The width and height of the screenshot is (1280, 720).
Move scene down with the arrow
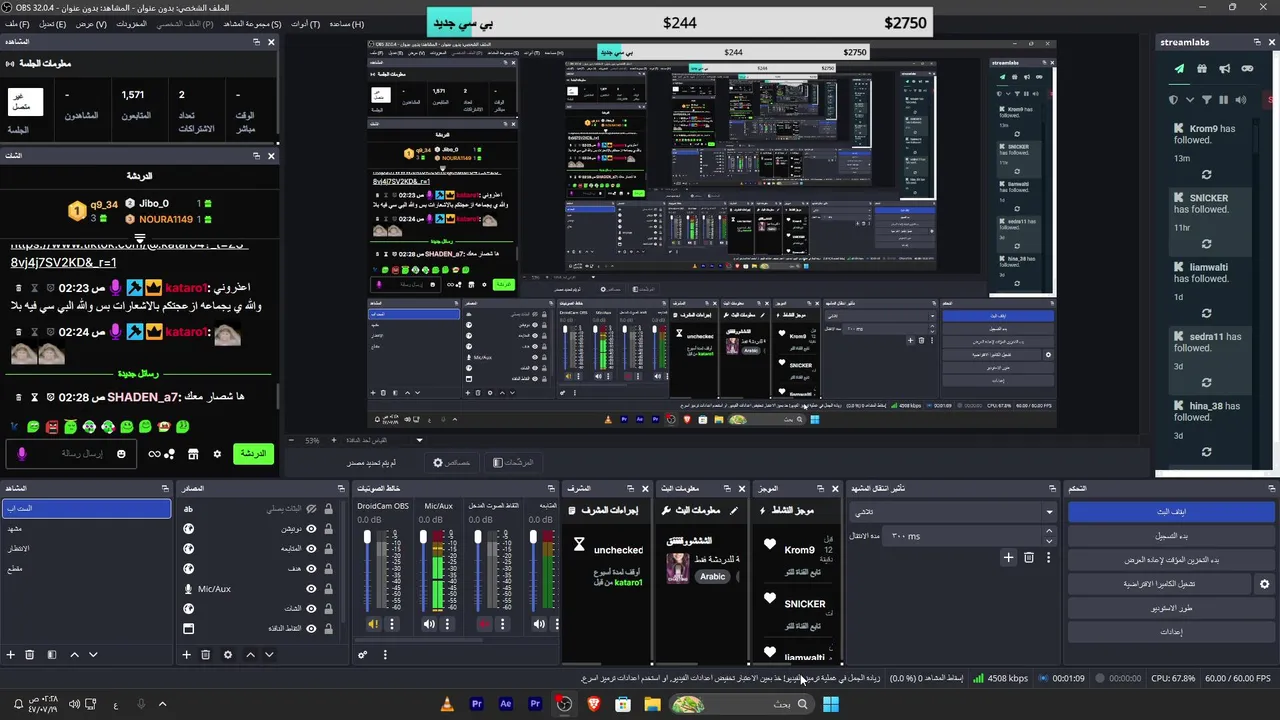click(x=93, y=655)
